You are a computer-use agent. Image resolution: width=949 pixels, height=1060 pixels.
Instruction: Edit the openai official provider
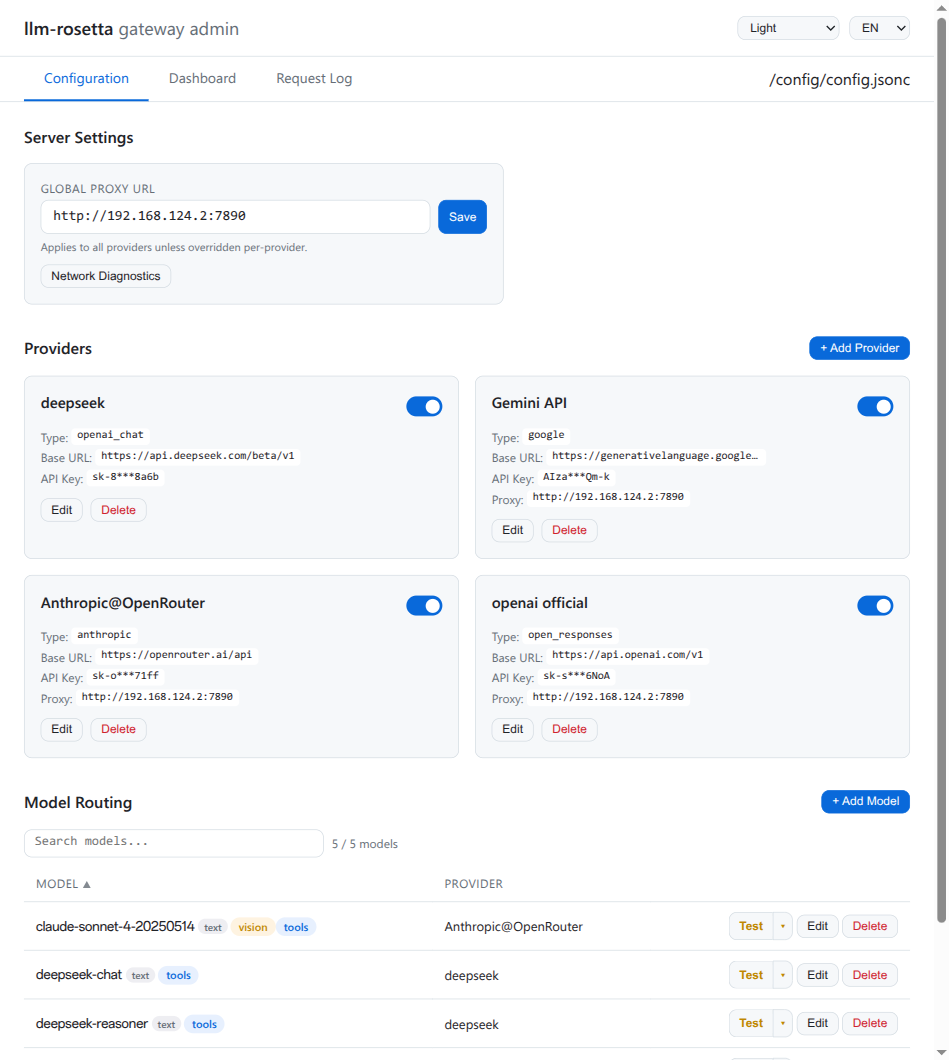512,729
